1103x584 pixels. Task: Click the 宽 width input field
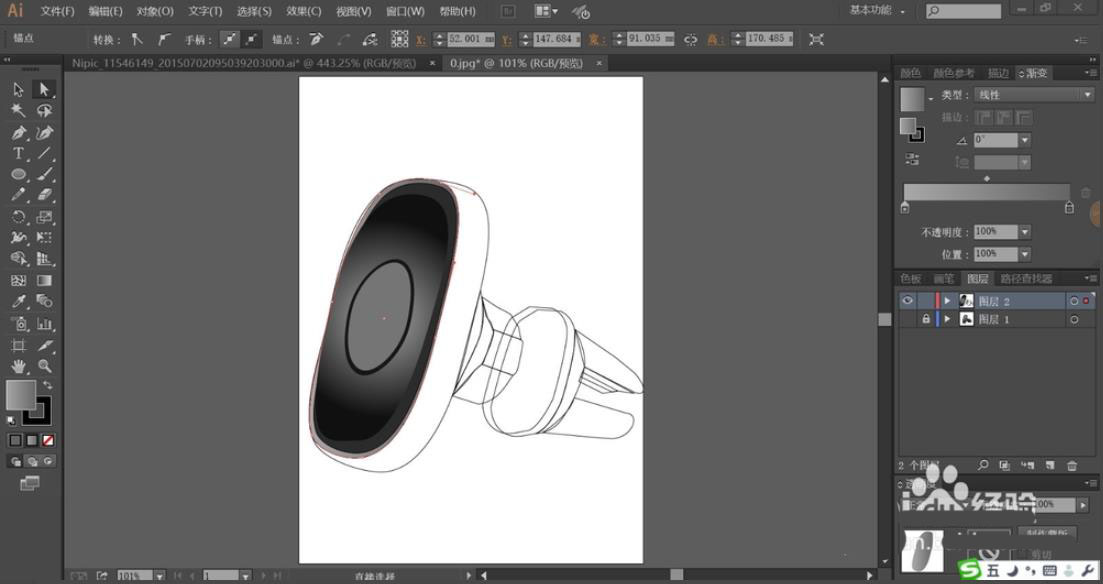(650, 39)
